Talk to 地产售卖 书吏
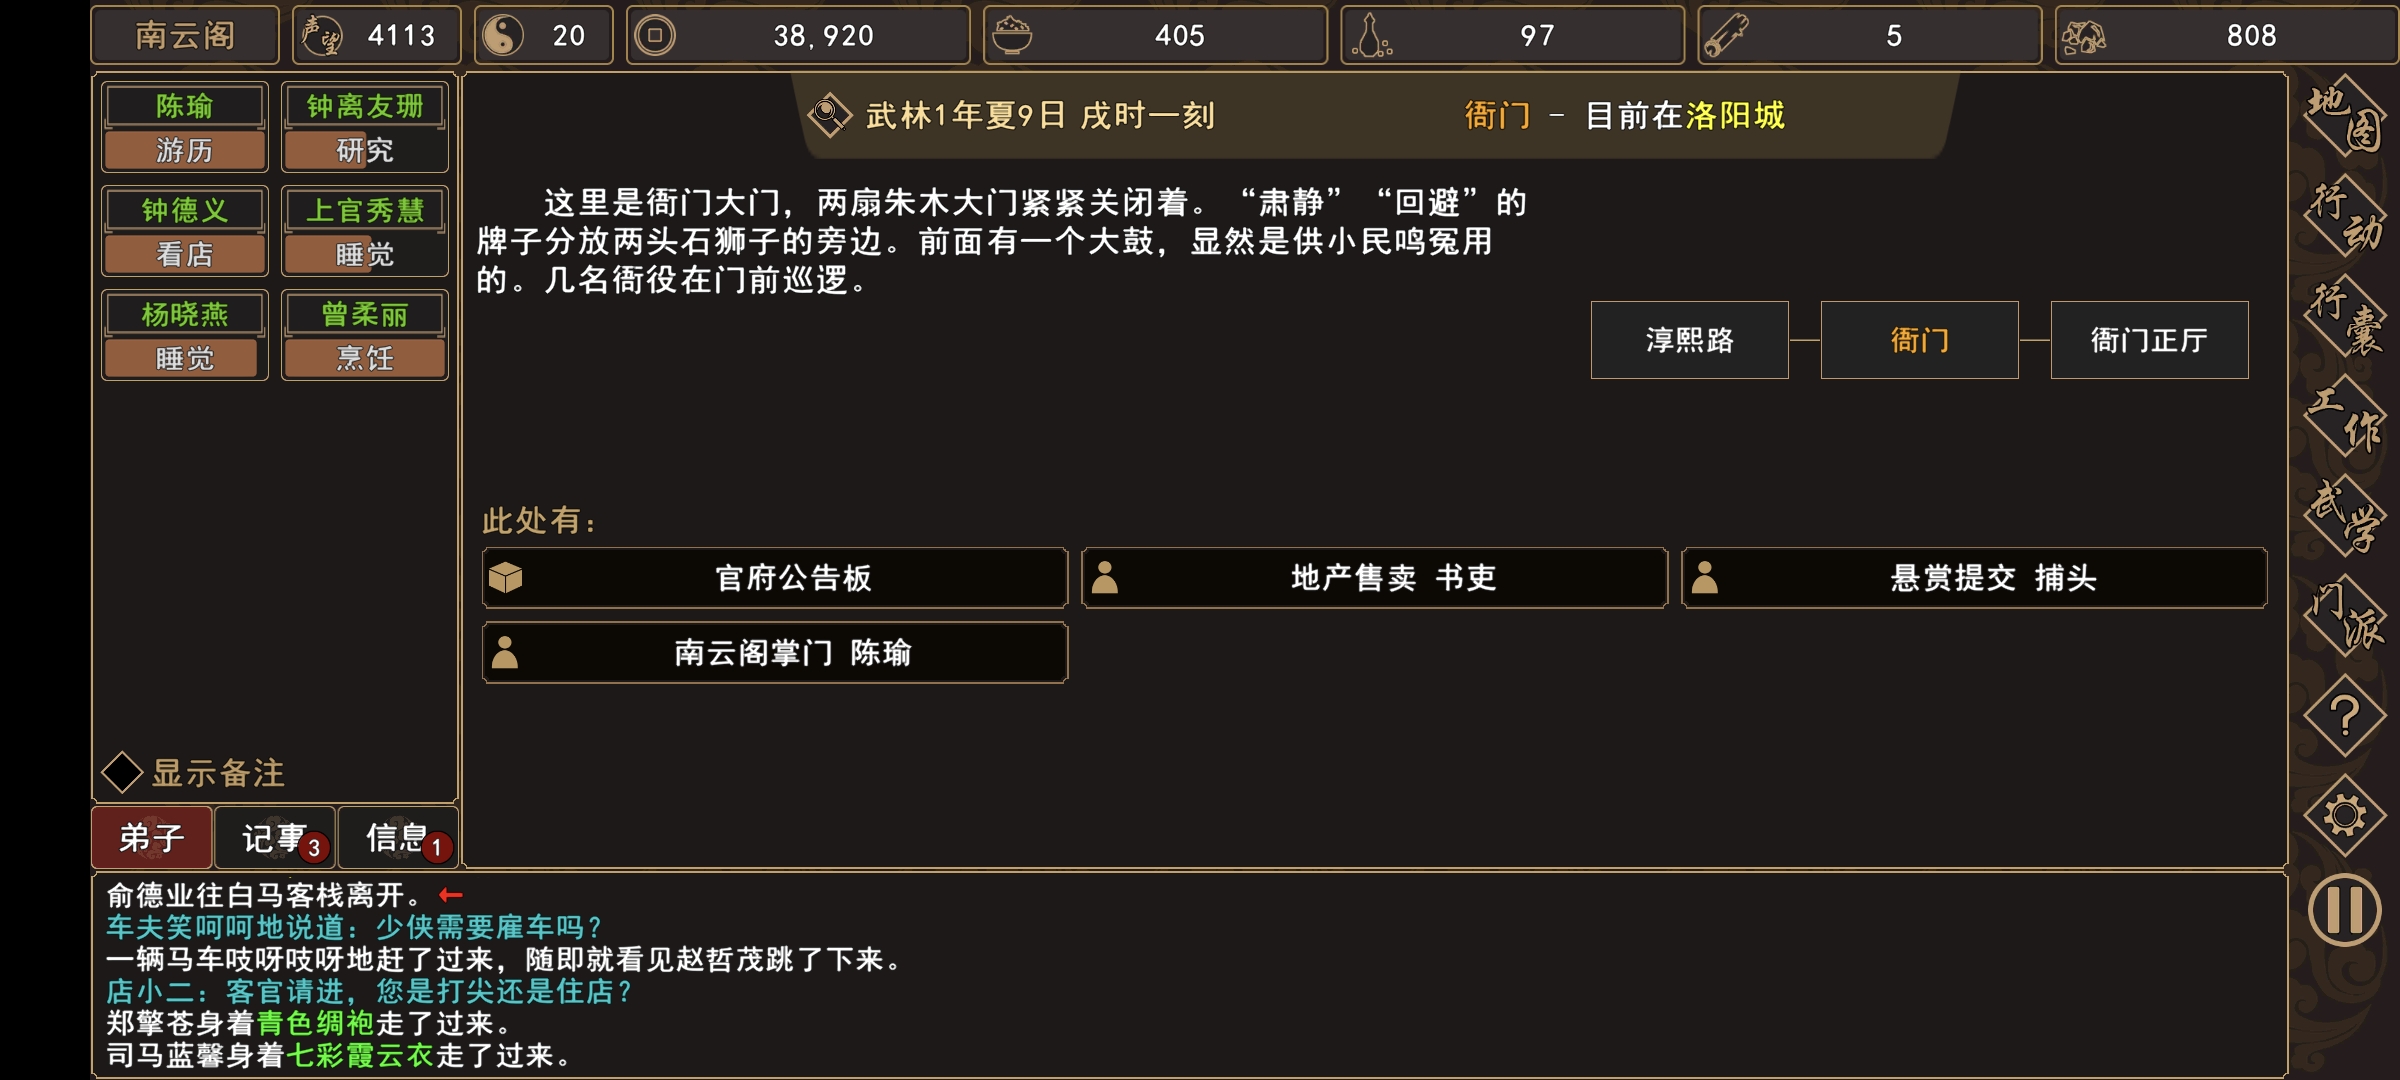This screenshot has width=2400, height=1080. (x=1375, y=578)
